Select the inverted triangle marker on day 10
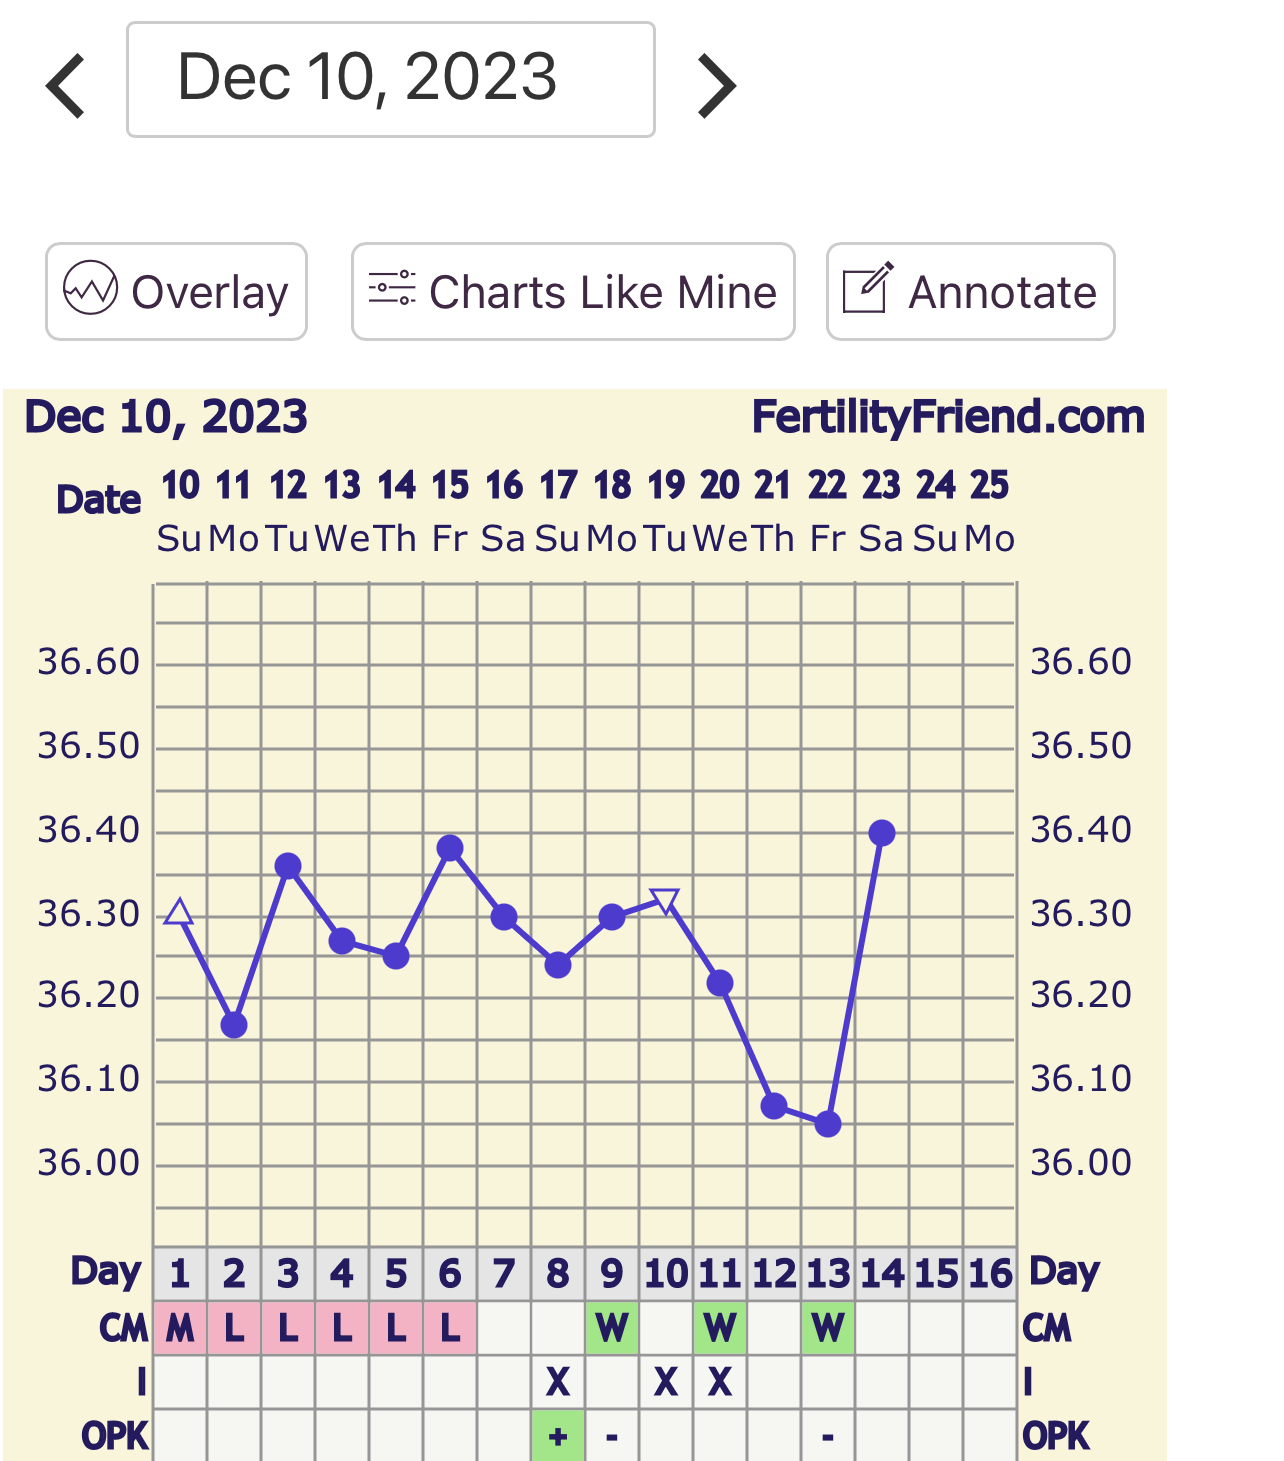 [x=665, y=900]
